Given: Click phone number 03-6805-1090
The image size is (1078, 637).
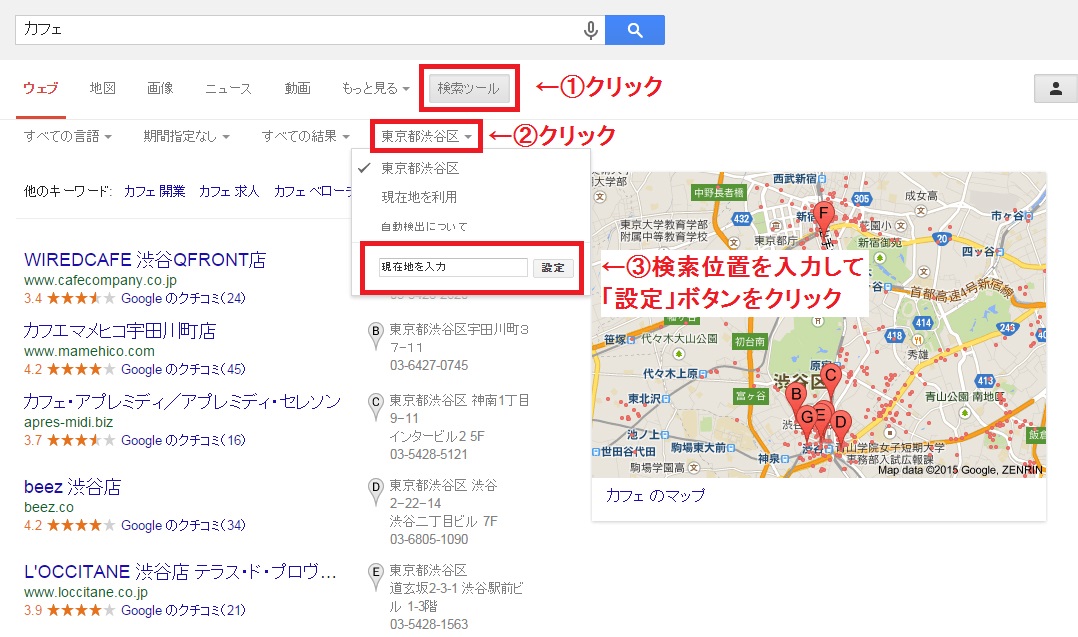Looking at the screenshot, I should tap(429, 539).
